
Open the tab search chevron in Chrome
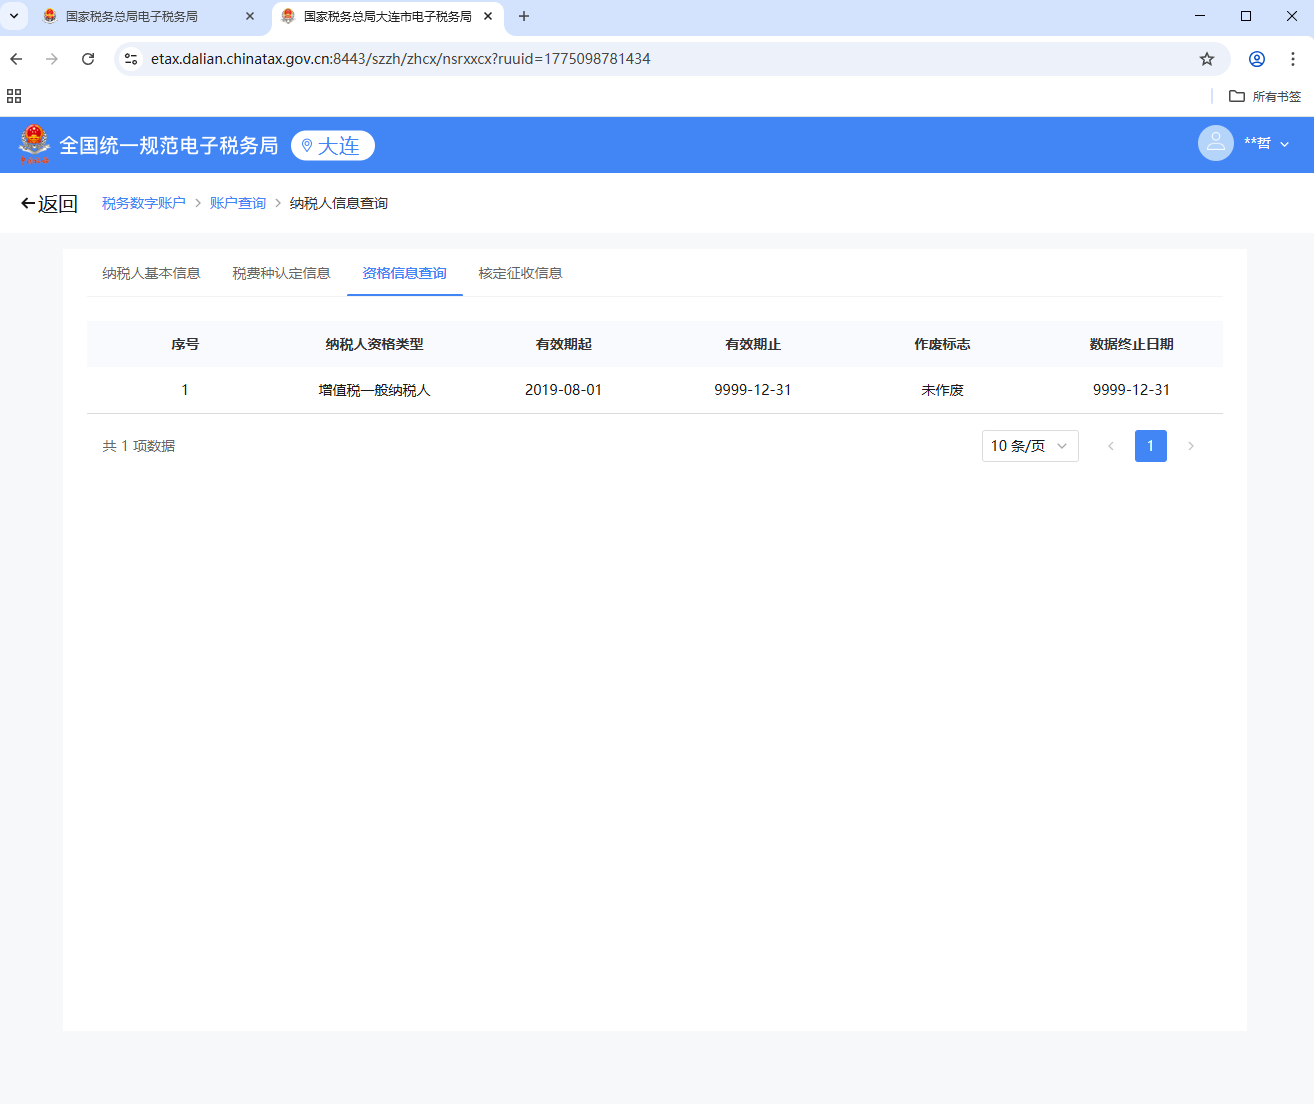(14, 16)
